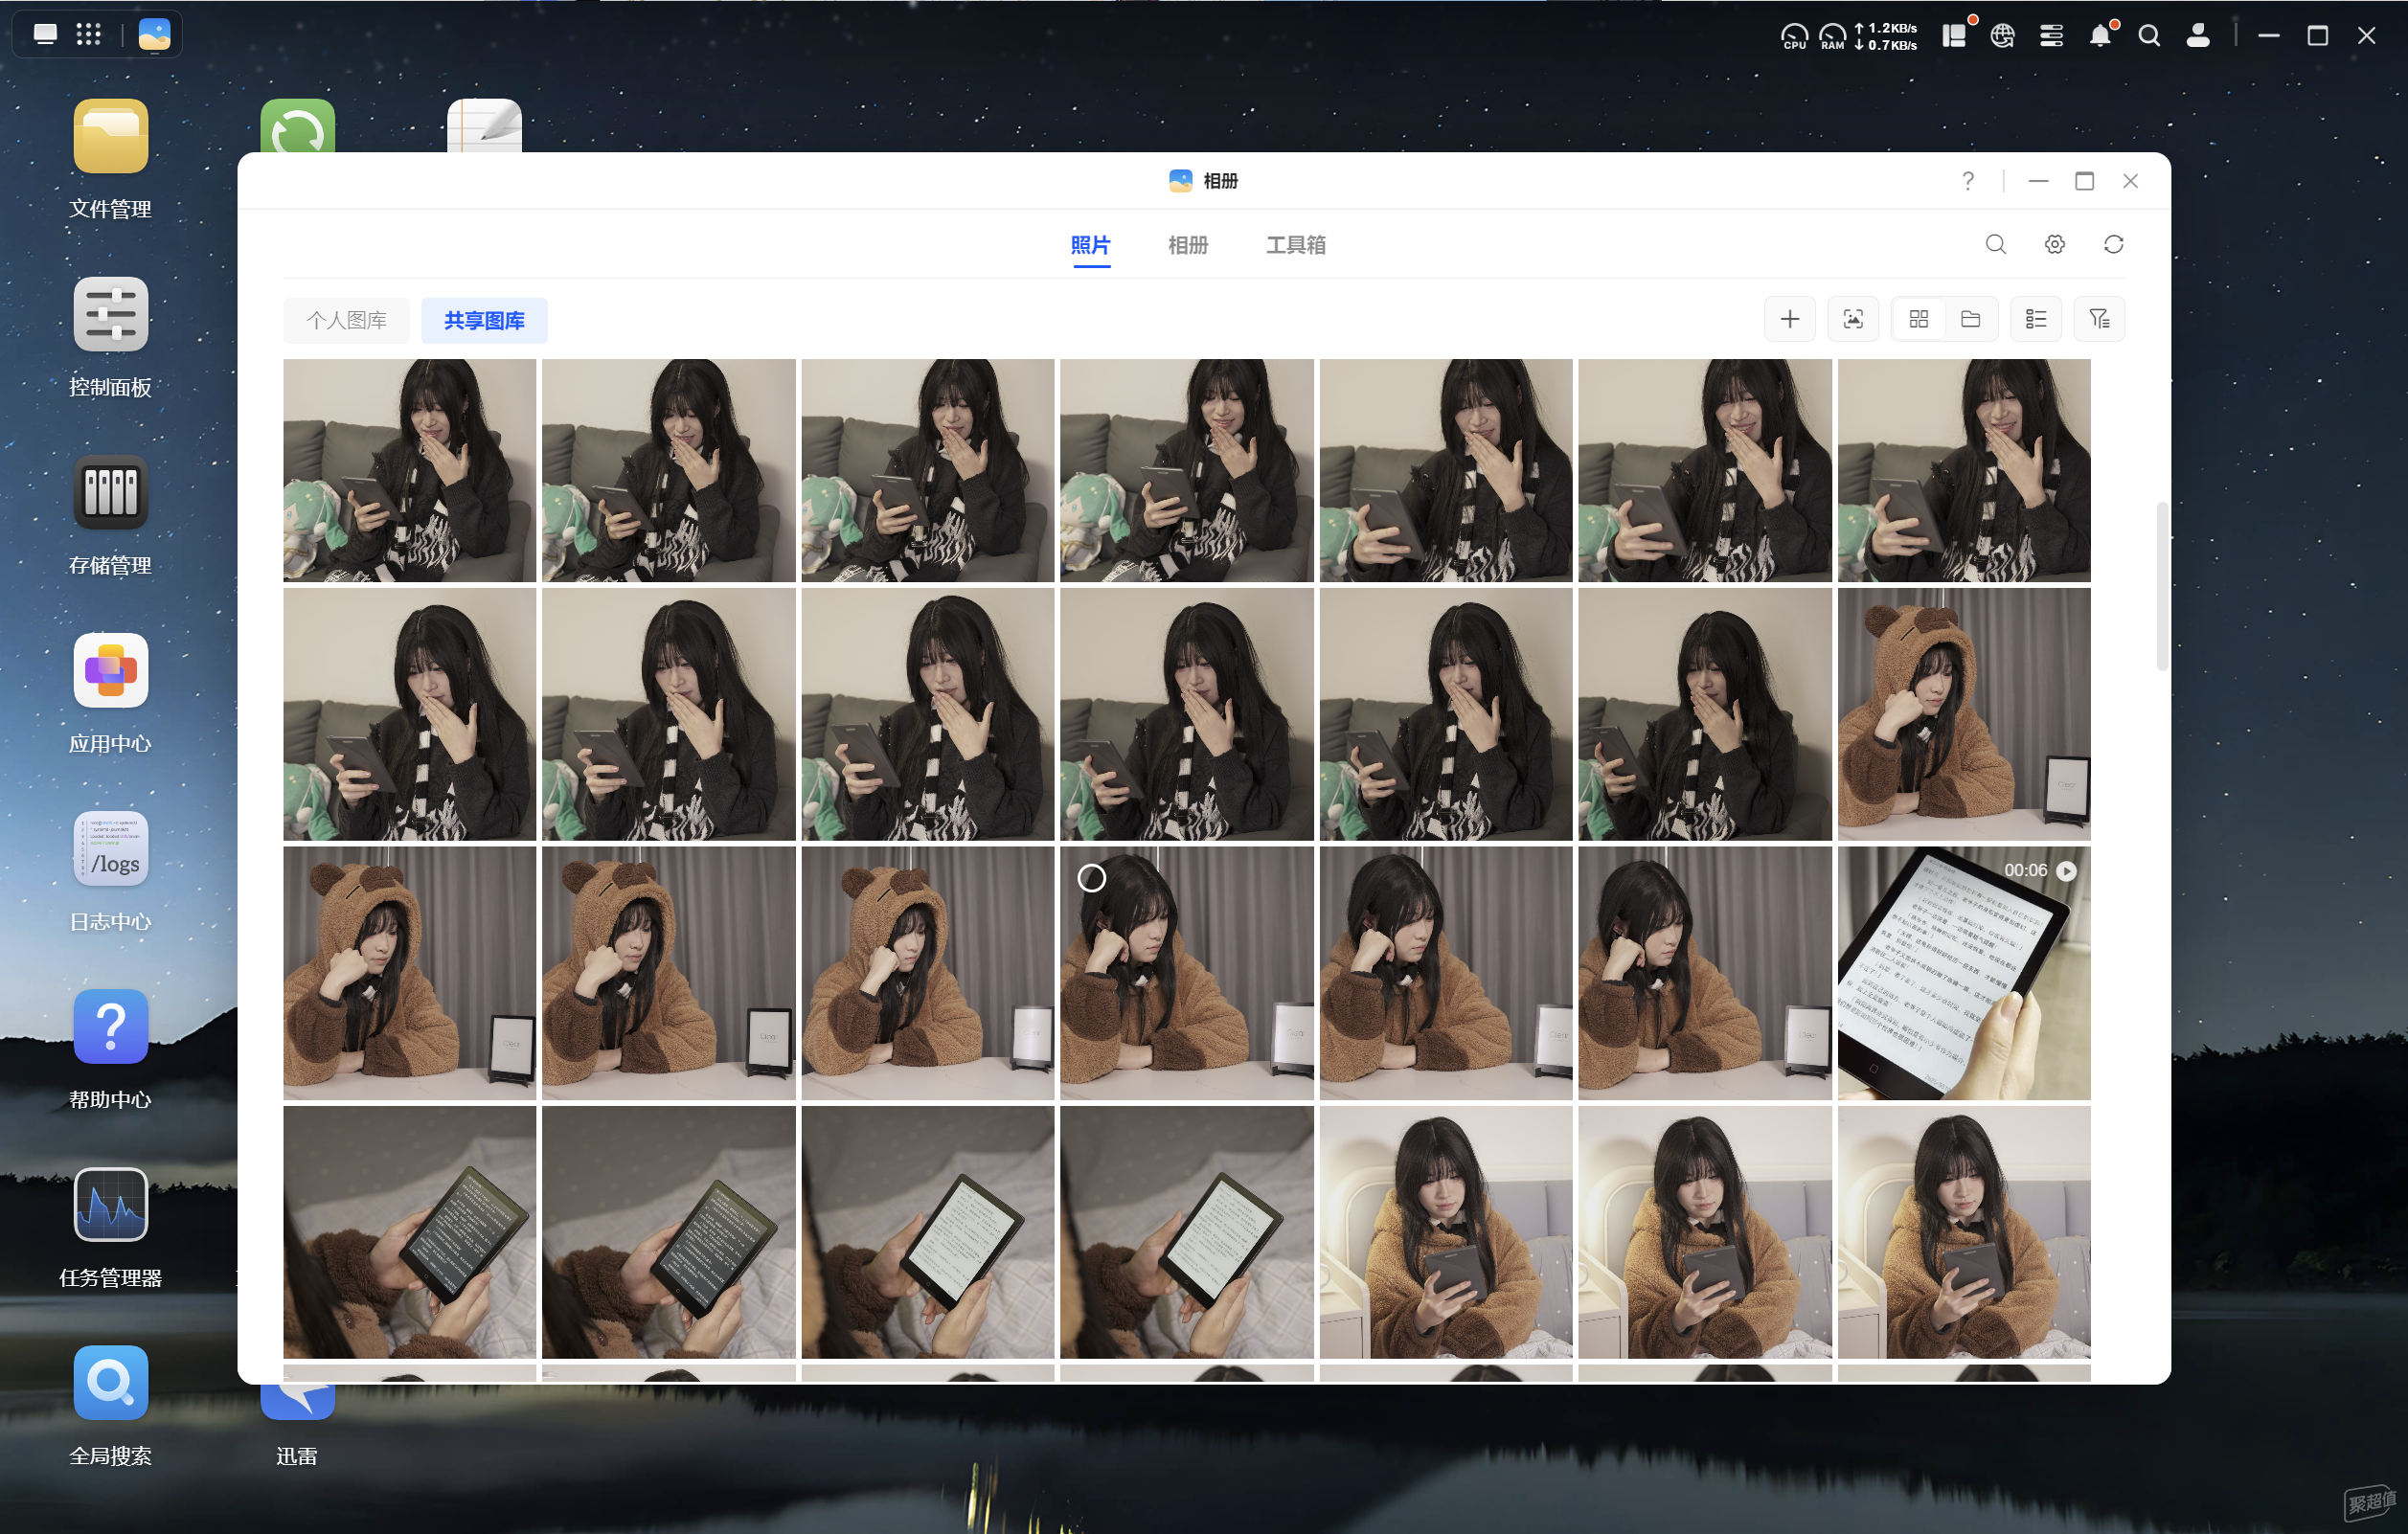Switch to the 照片 tab
2408x1534 pixels.
(1090, 245)
